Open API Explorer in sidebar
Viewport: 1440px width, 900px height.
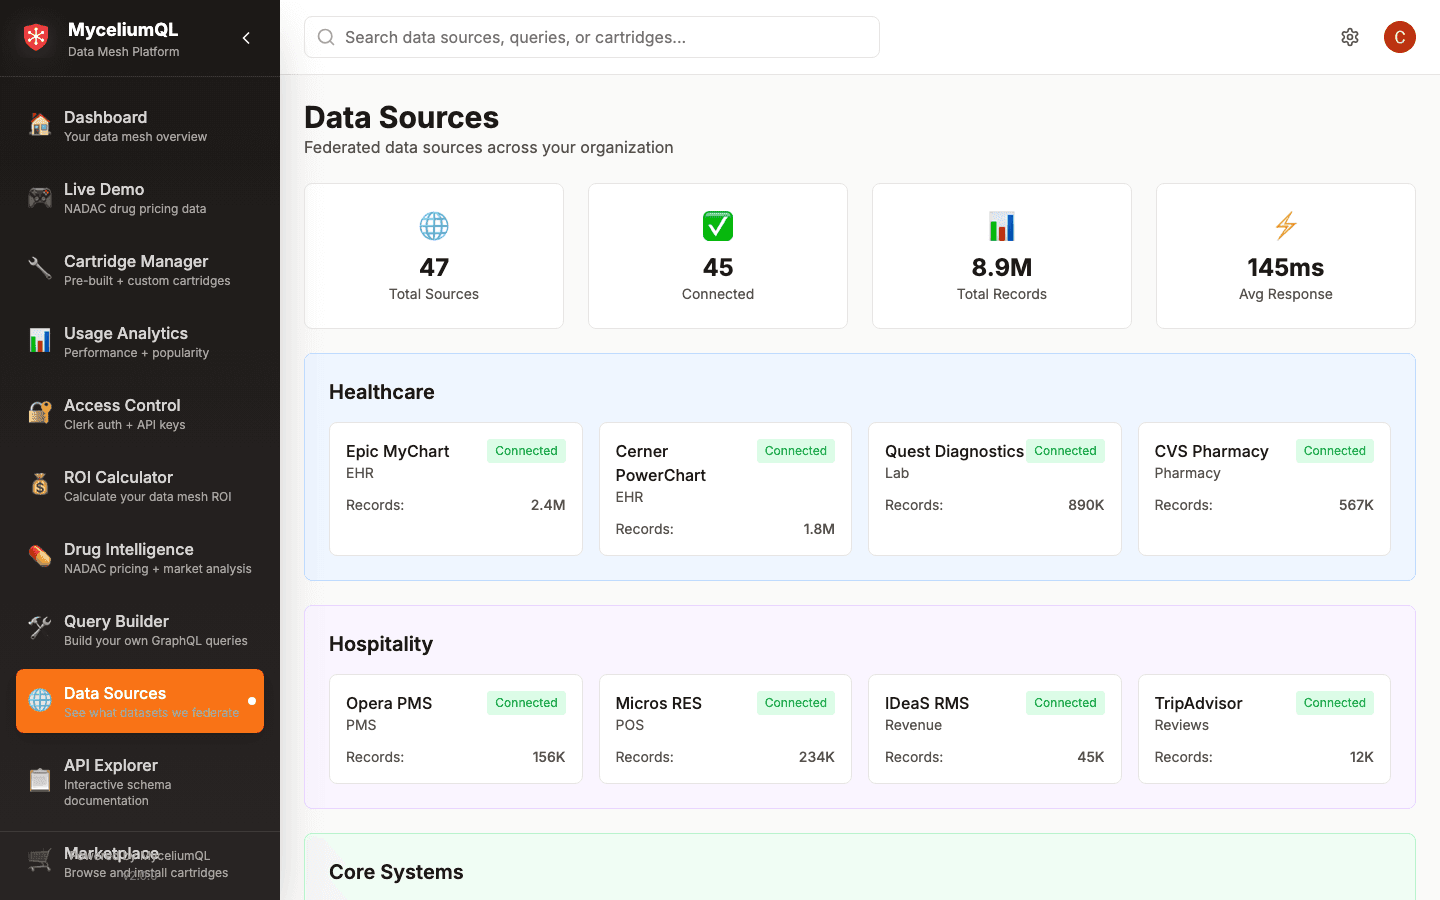coord(140,781)
